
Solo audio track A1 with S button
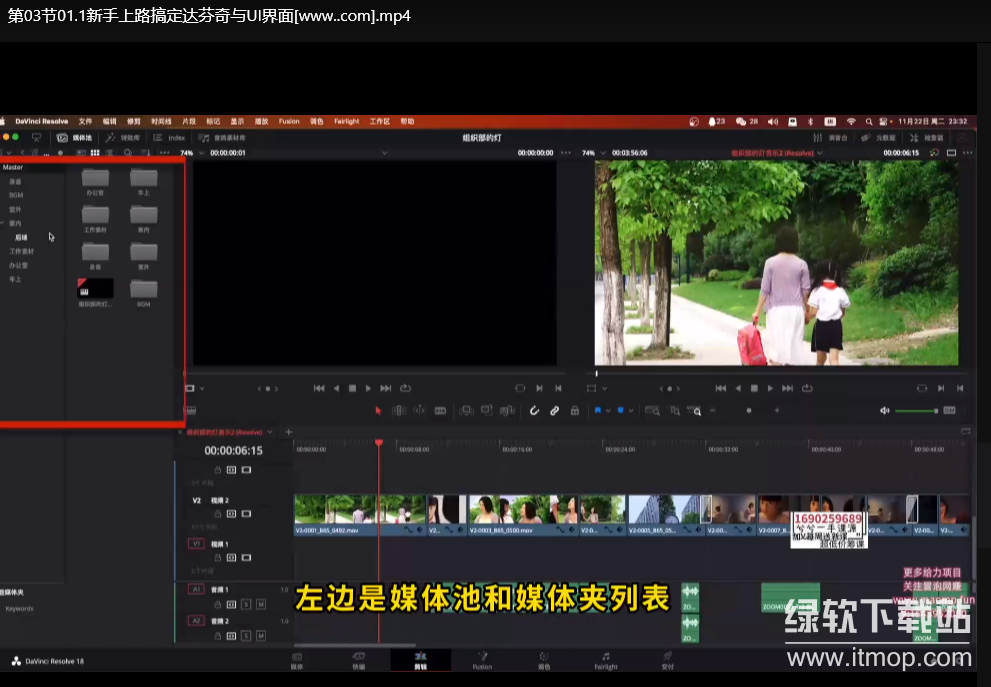(246, 604)
